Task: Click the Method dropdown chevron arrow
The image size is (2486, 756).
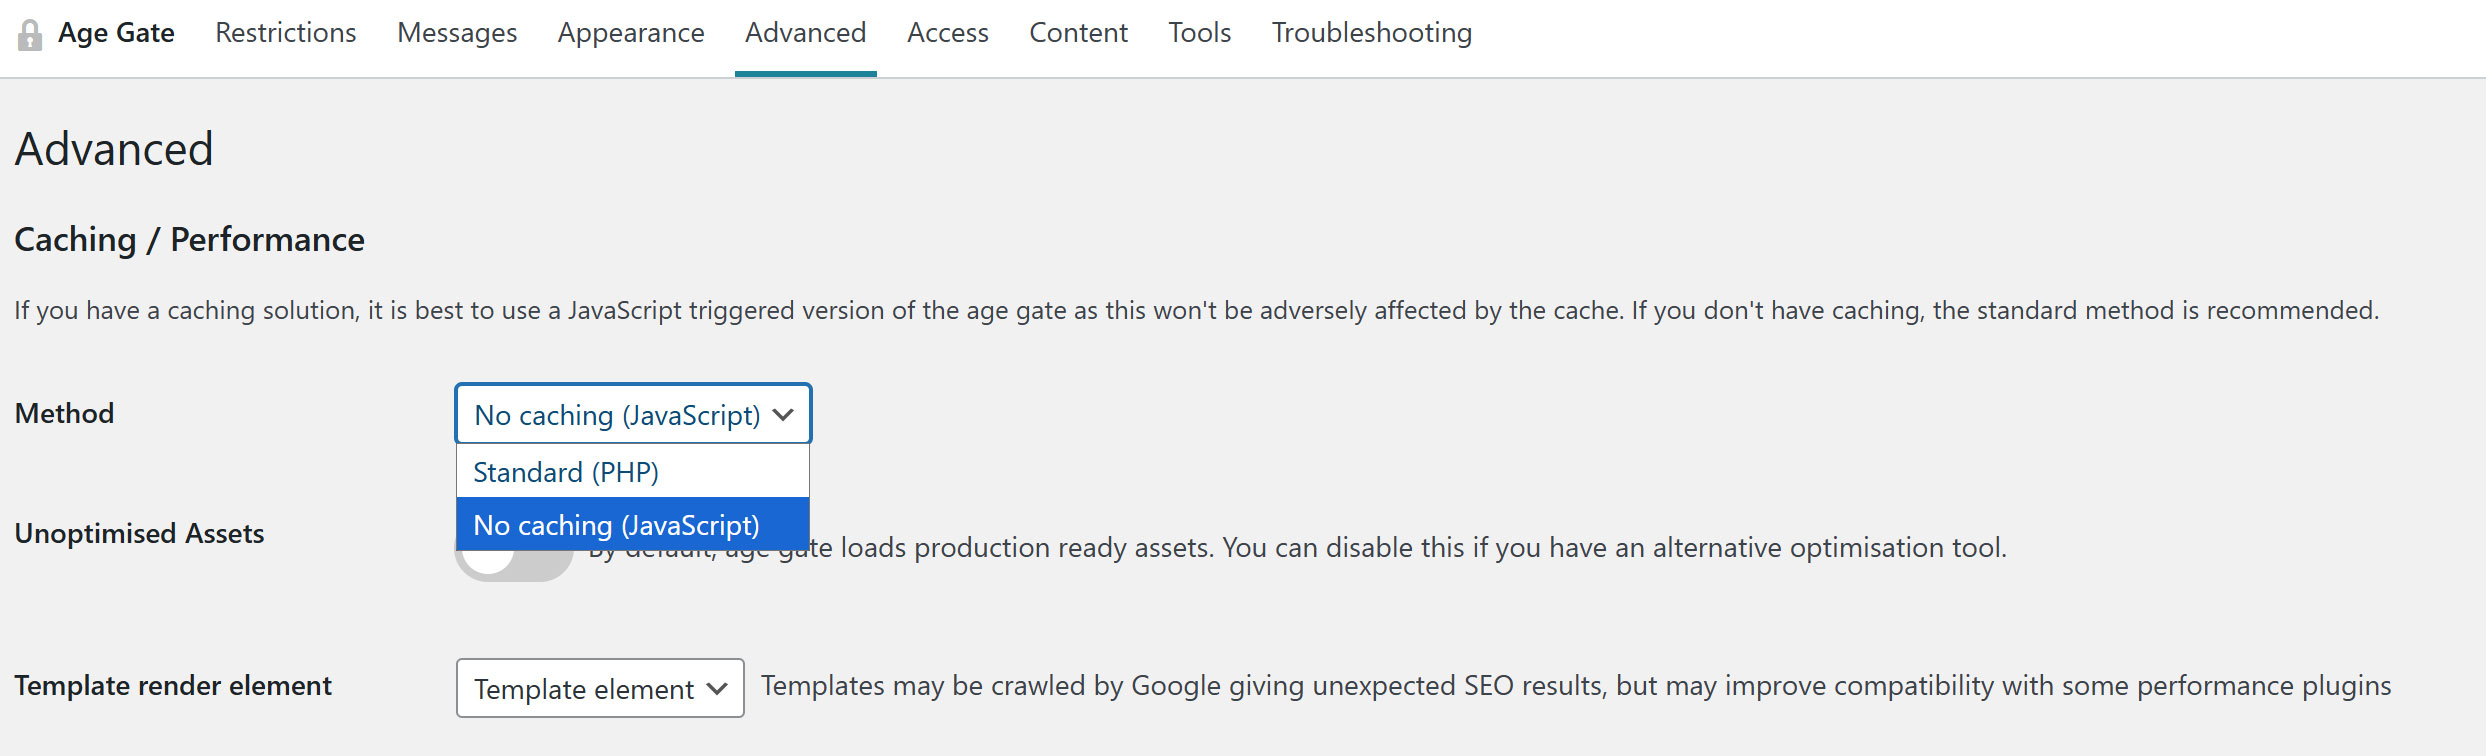Action: [783, 415]
